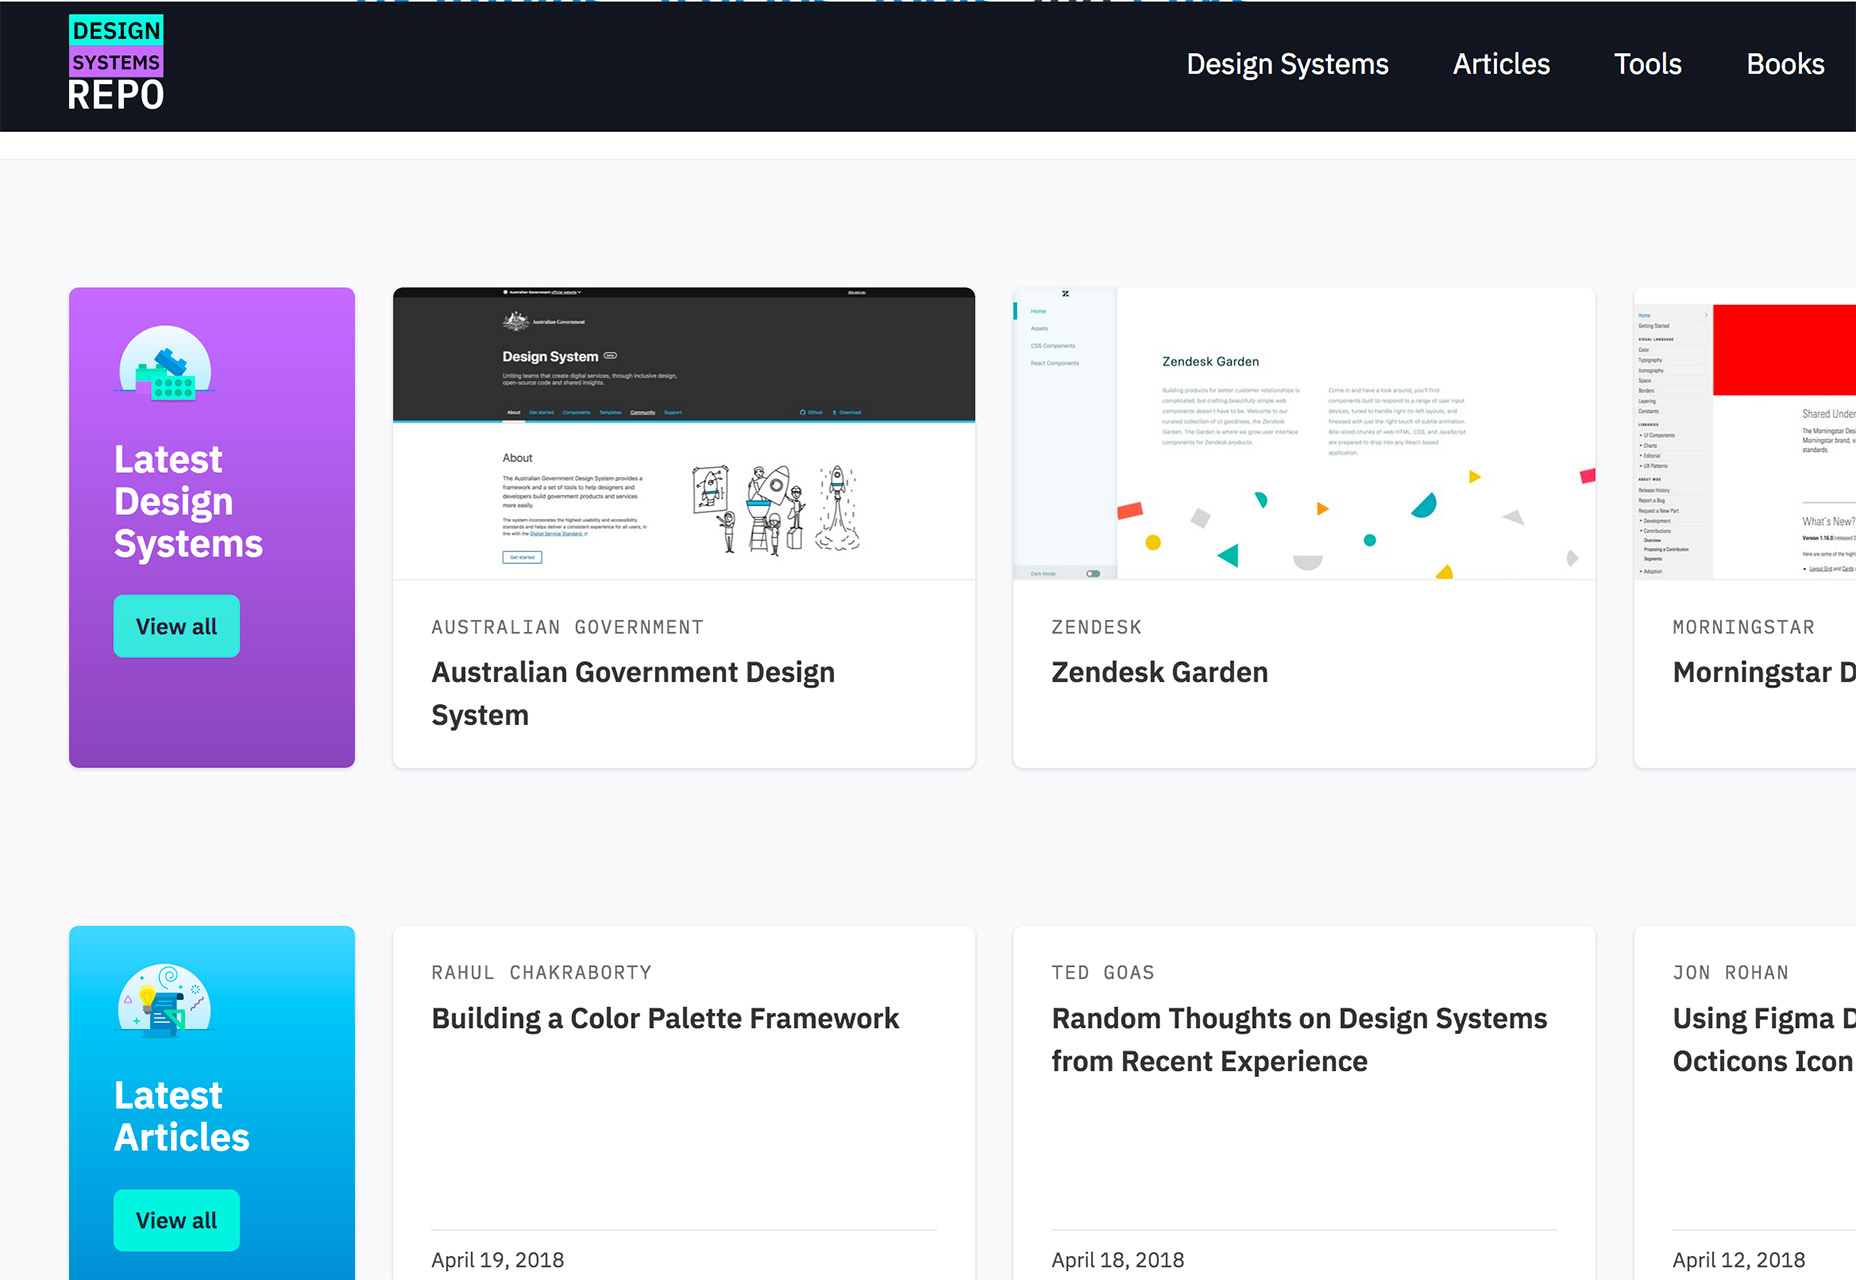Open Design Systems nav menu item
This screenshot has height=1280, width=1856.
(x=1287, y=64)
